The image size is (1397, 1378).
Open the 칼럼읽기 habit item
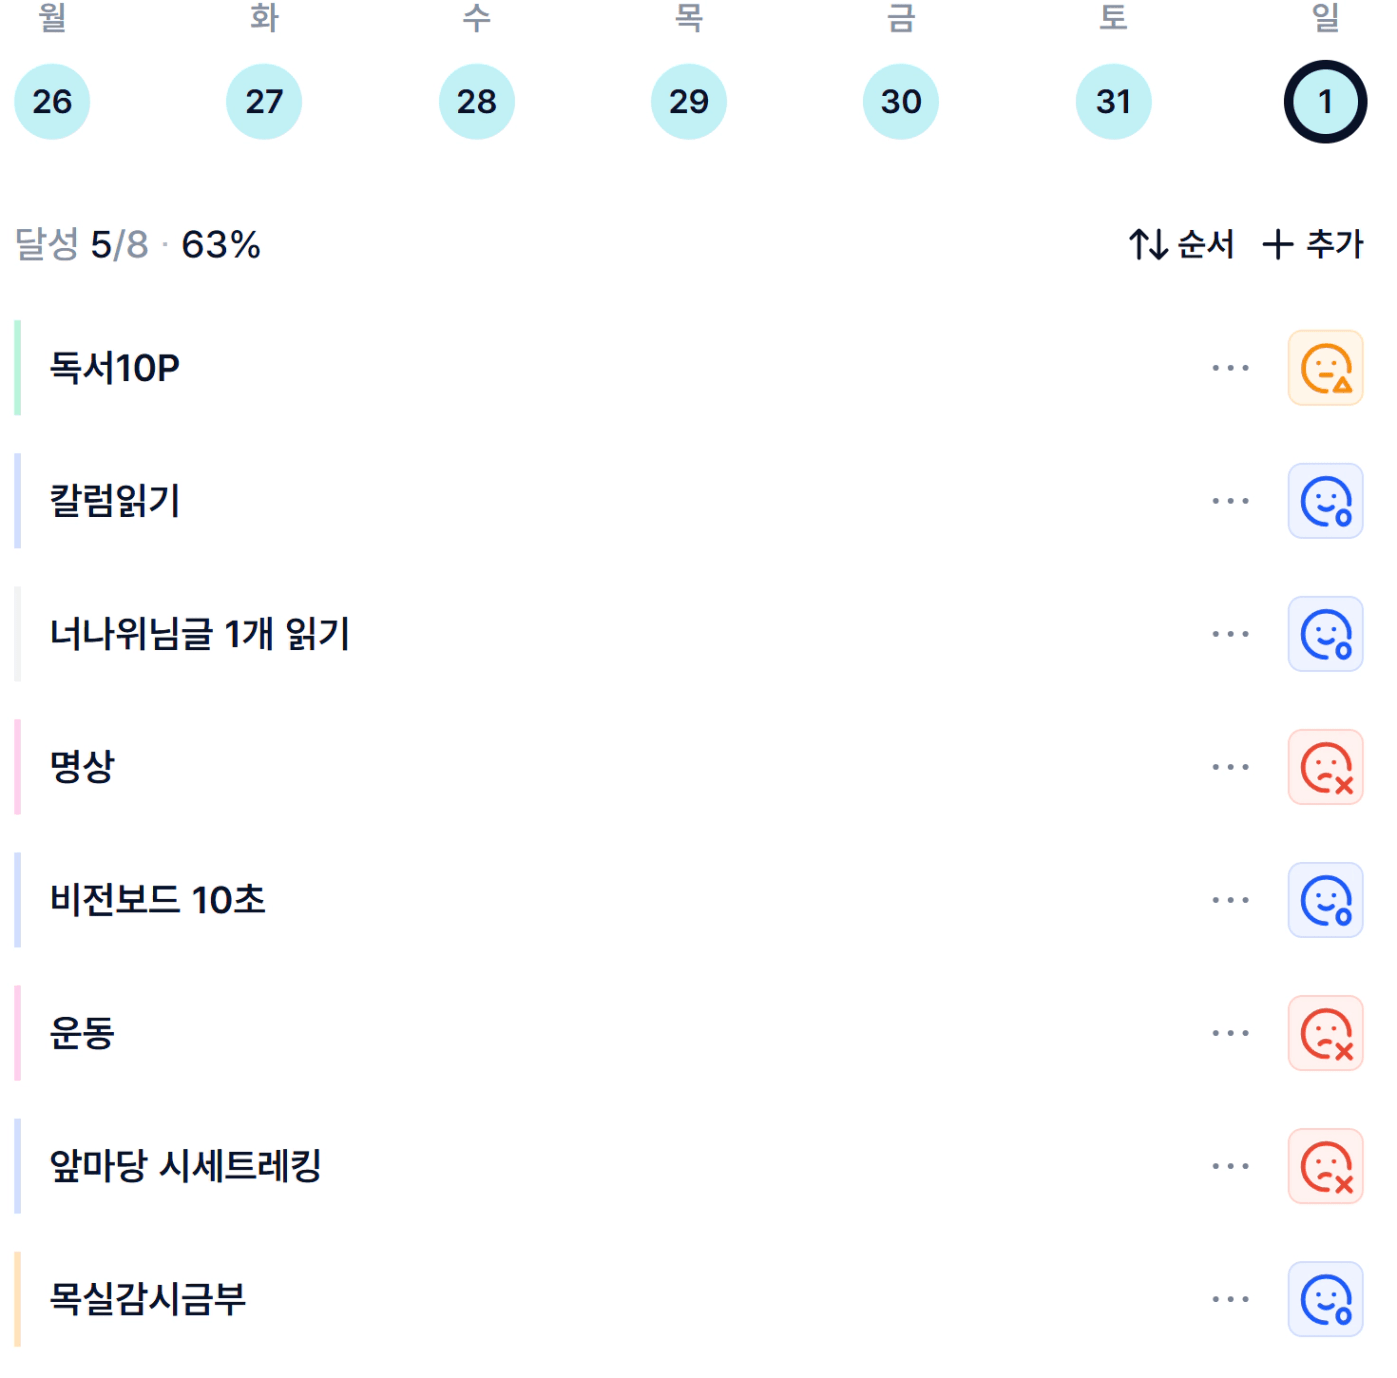(115, 501)
